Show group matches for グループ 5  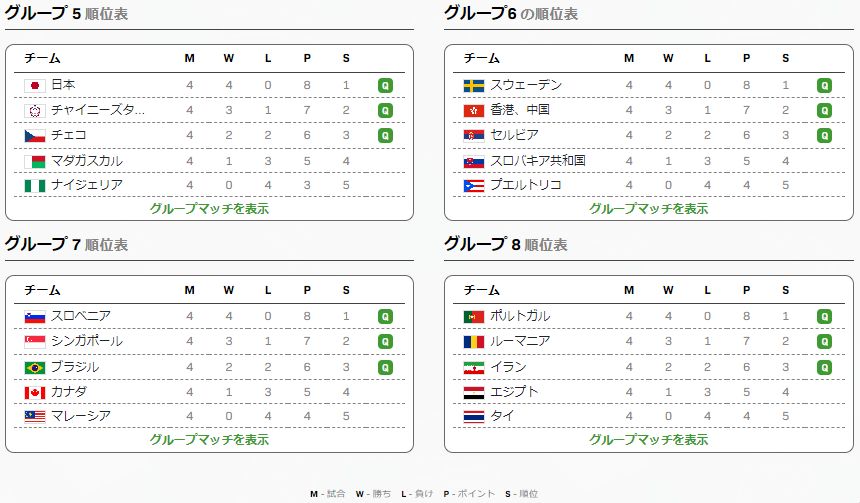click(209, 209)
